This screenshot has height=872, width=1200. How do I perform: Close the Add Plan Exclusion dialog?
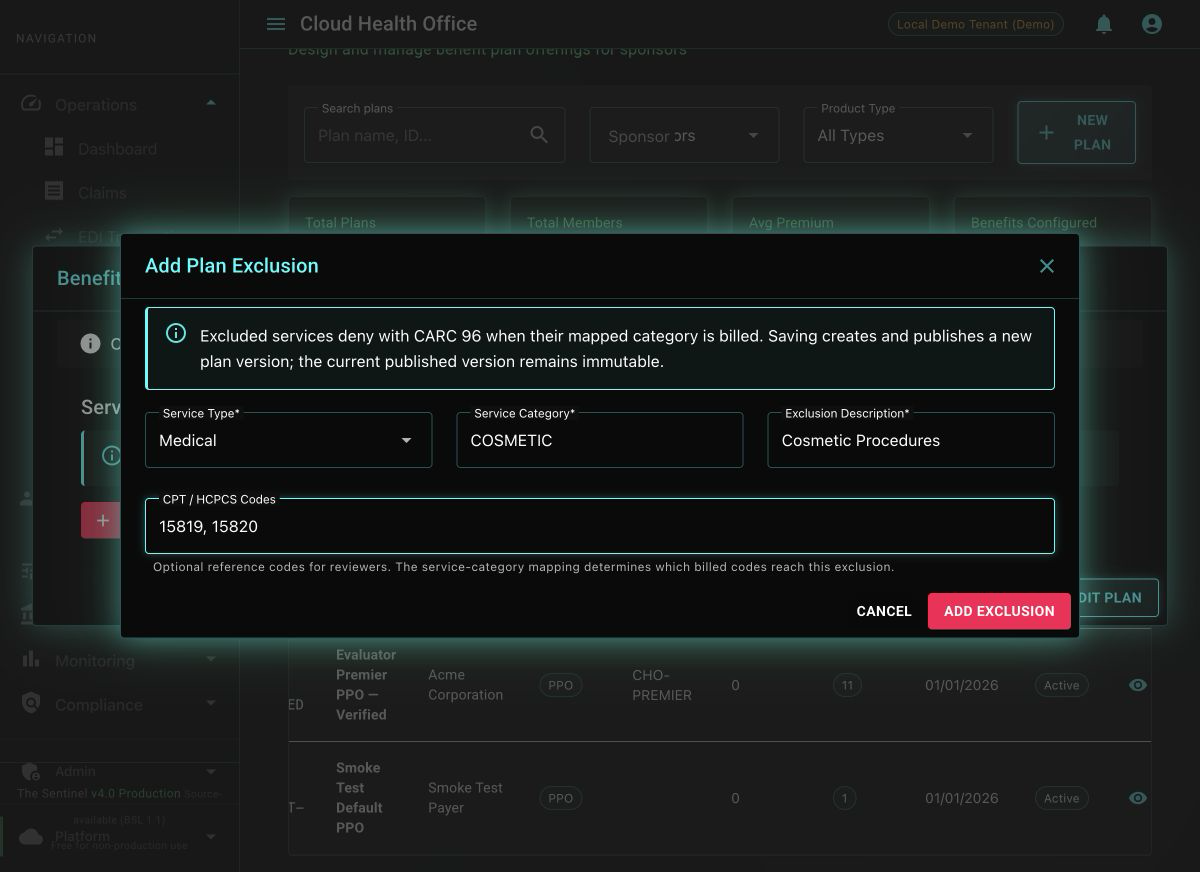tap(1047, 266)
